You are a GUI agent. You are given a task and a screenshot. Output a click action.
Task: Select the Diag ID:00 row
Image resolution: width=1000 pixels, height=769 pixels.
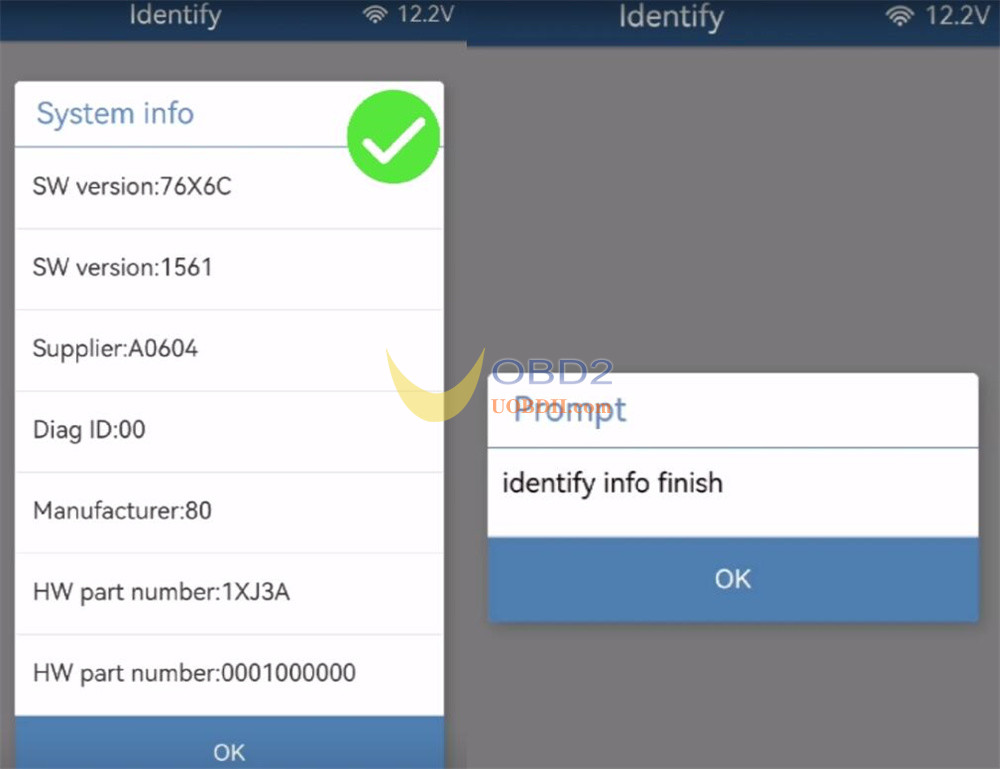(x=229, y=431)
